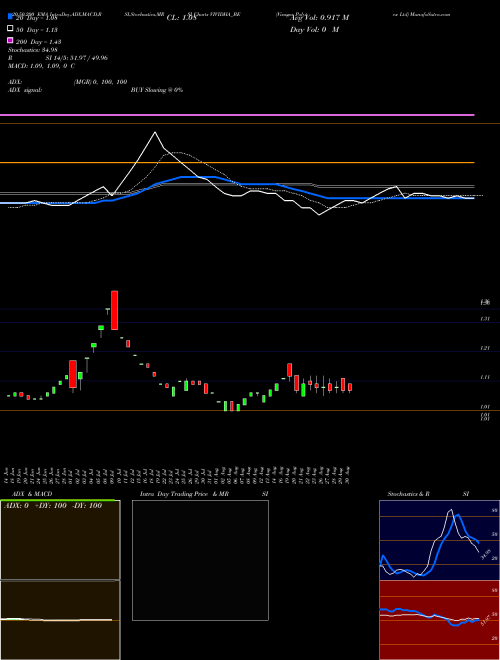Click the last red candlestick on the right

pos(350,387)
